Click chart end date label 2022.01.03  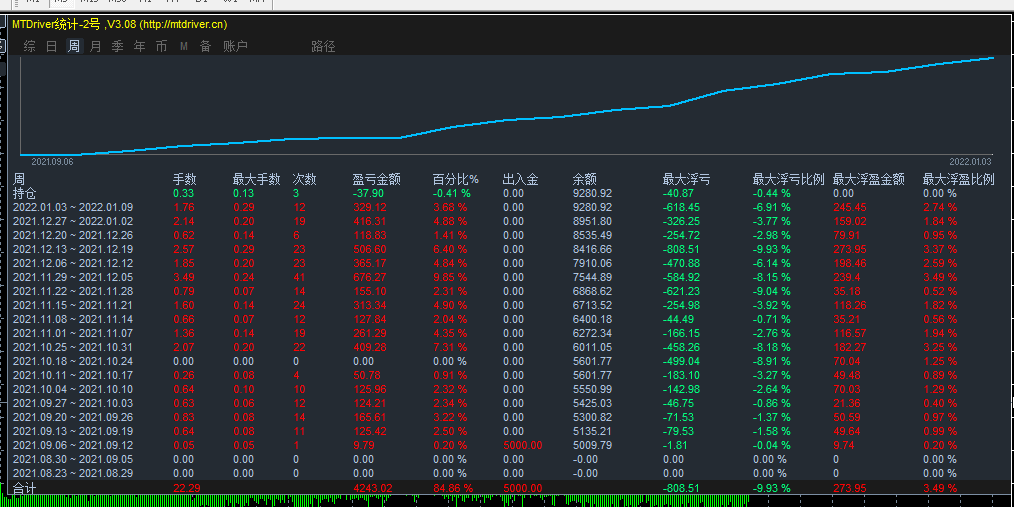coord(970,162)
